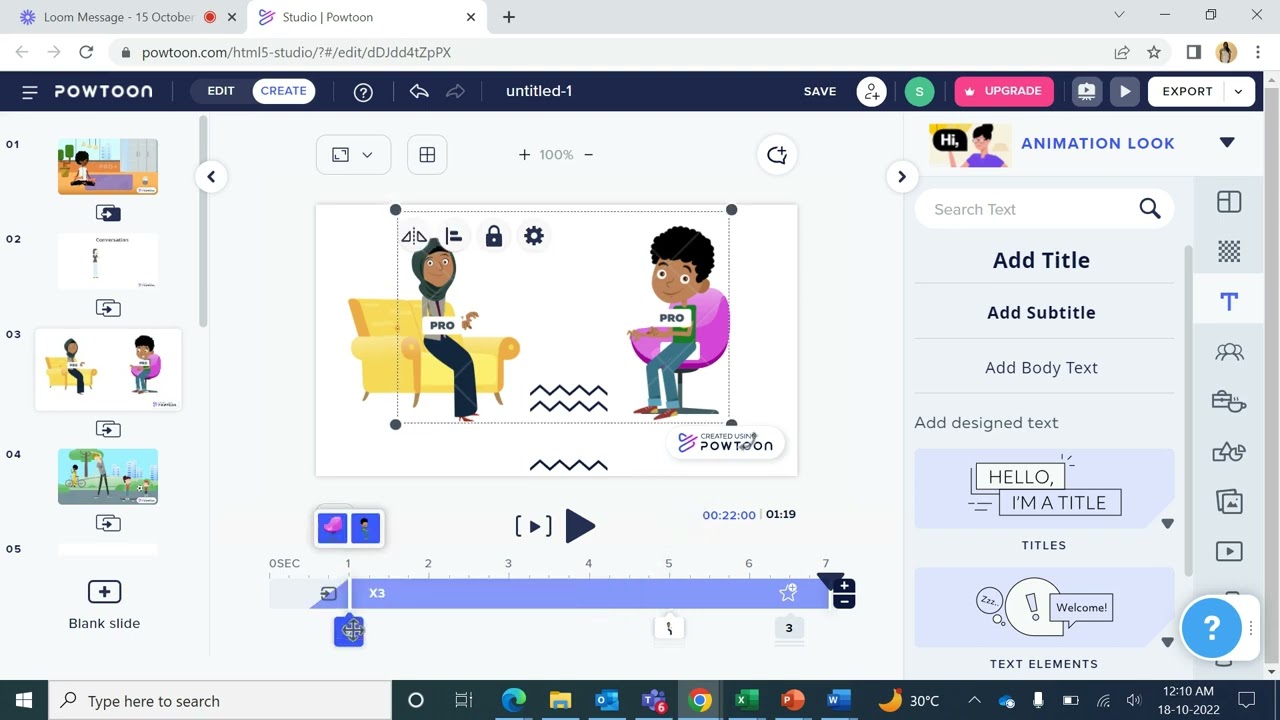Select pink chair object in timeline popup

(x=332, y=528)
